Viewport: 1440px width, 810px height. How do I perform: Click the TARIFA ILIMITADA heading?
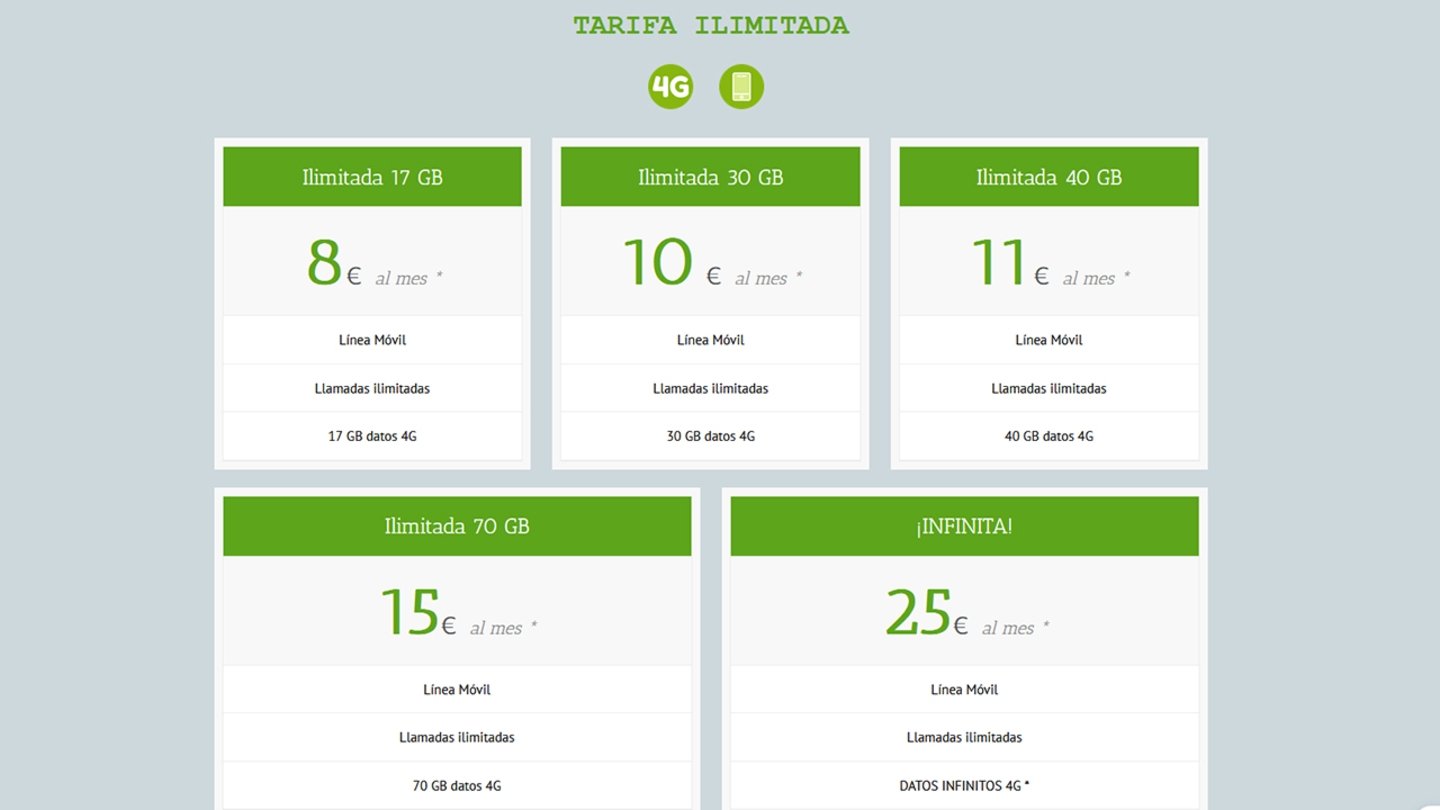pos(711,25)
